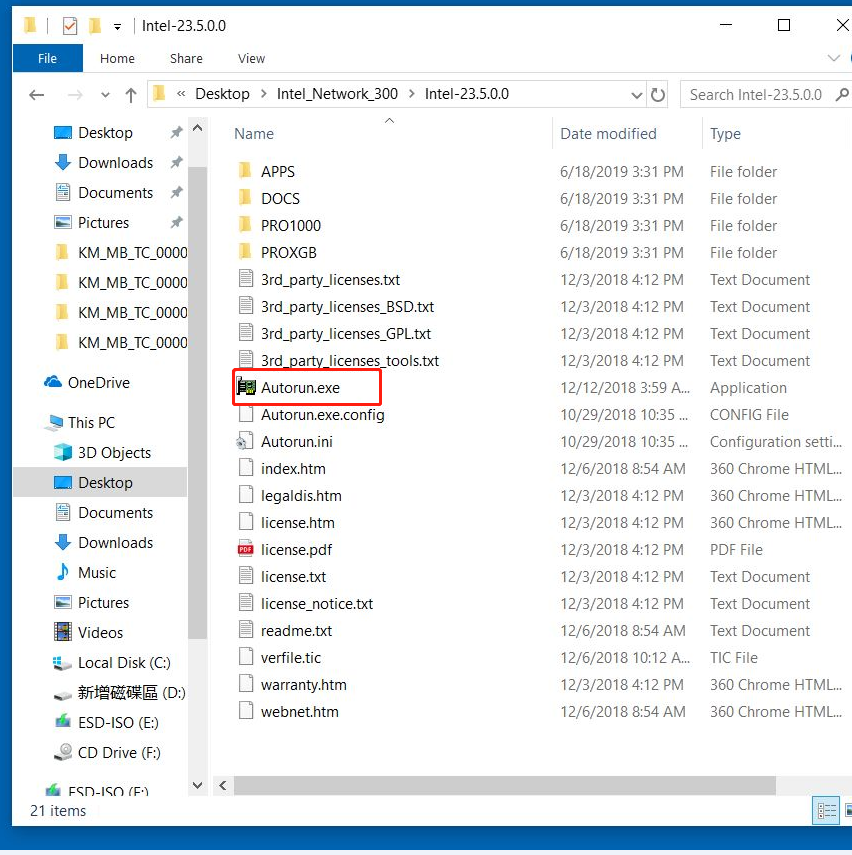Click the Up arrow navigation button
The height and width of the screenshot is (855, 852).
pyautogui.click(x=131, y=95)
